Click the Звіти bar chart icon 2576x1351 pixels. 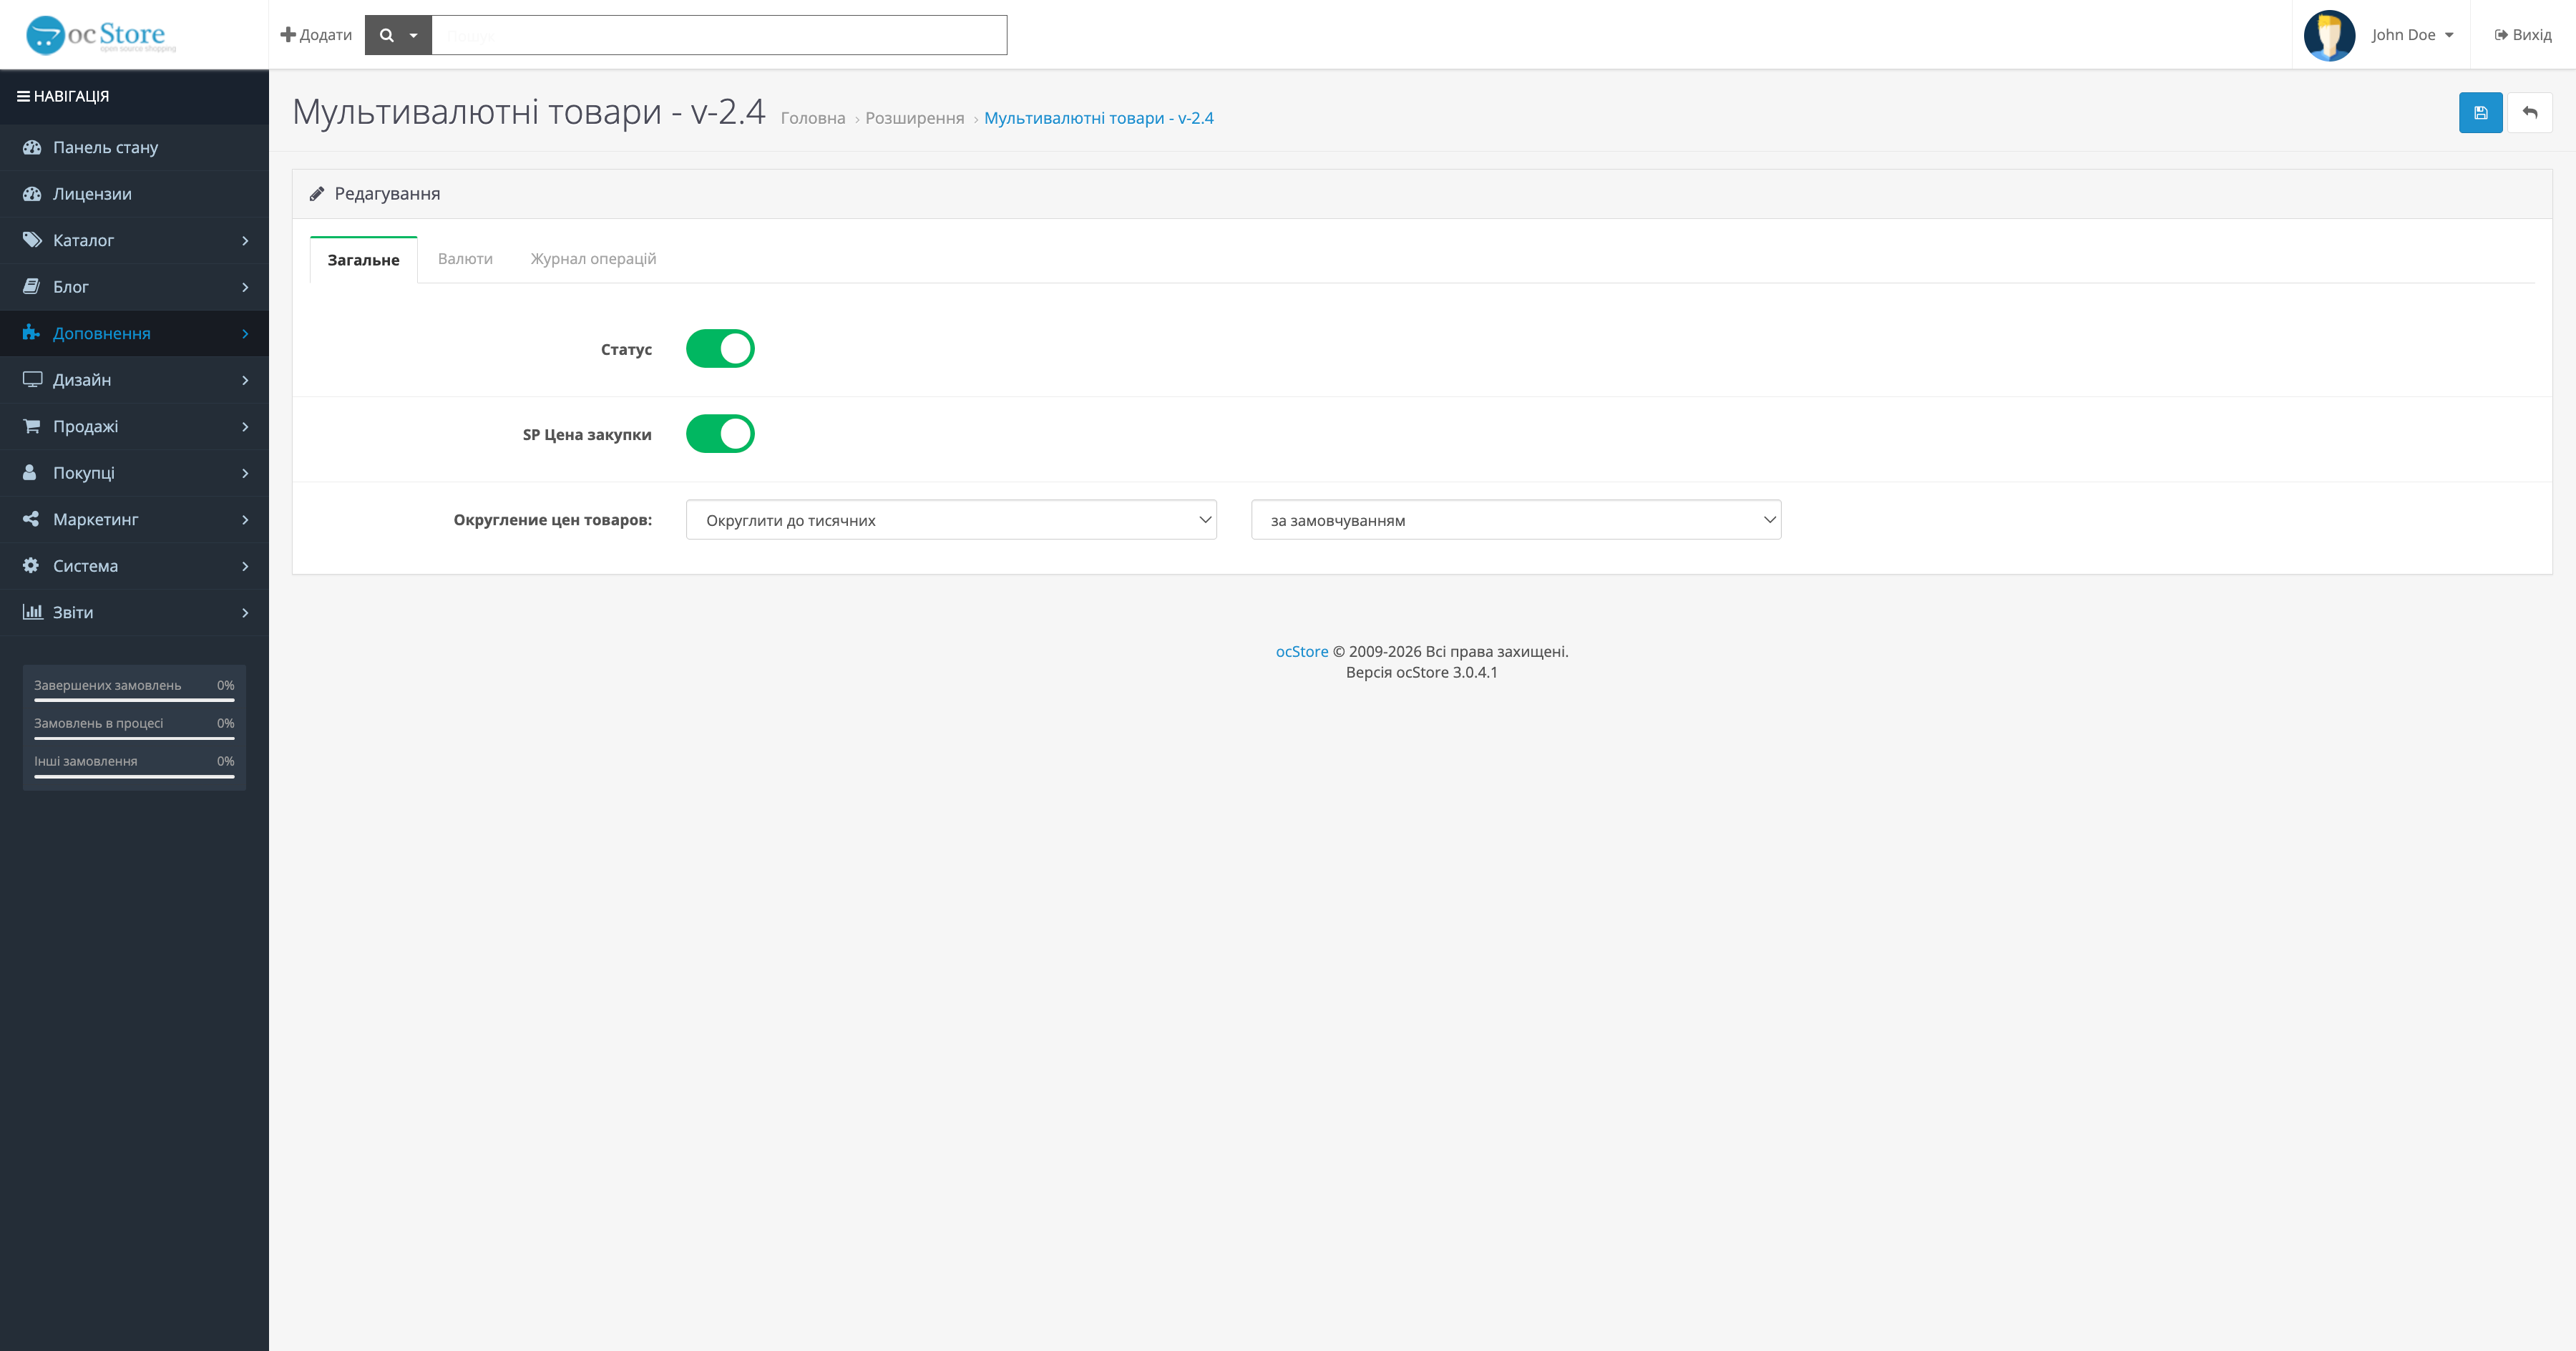[x=32, y=612]
